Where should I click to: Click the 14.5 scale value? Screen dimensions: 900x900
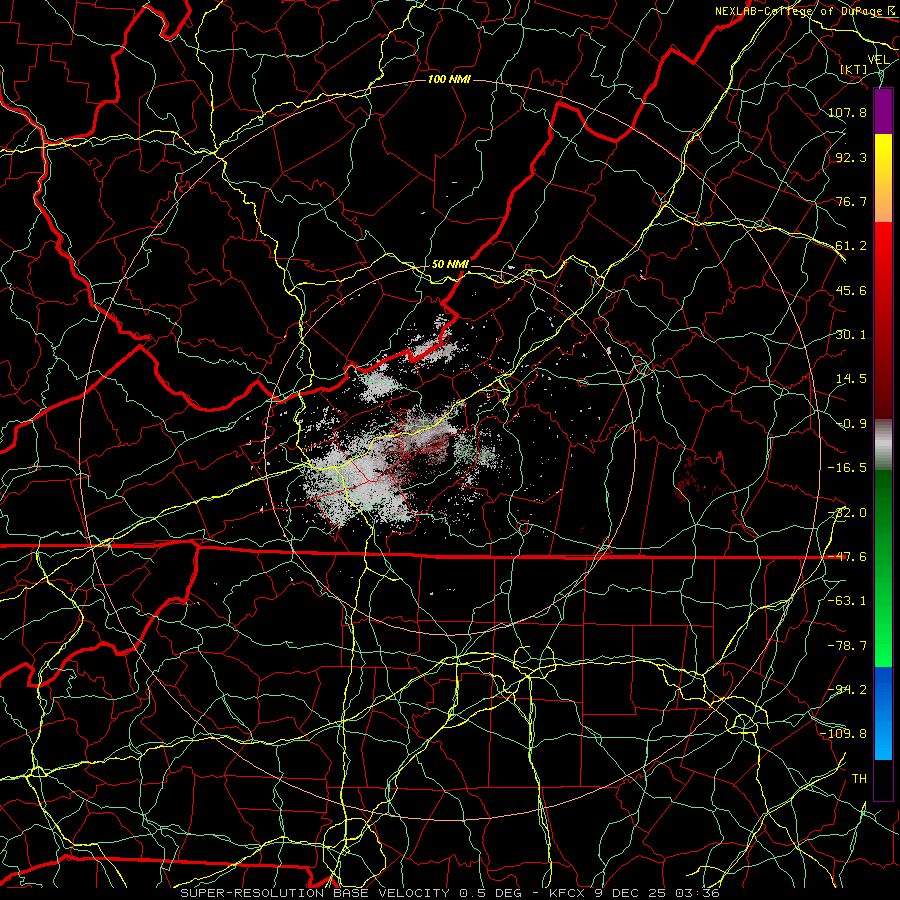[x=851, y=379]
